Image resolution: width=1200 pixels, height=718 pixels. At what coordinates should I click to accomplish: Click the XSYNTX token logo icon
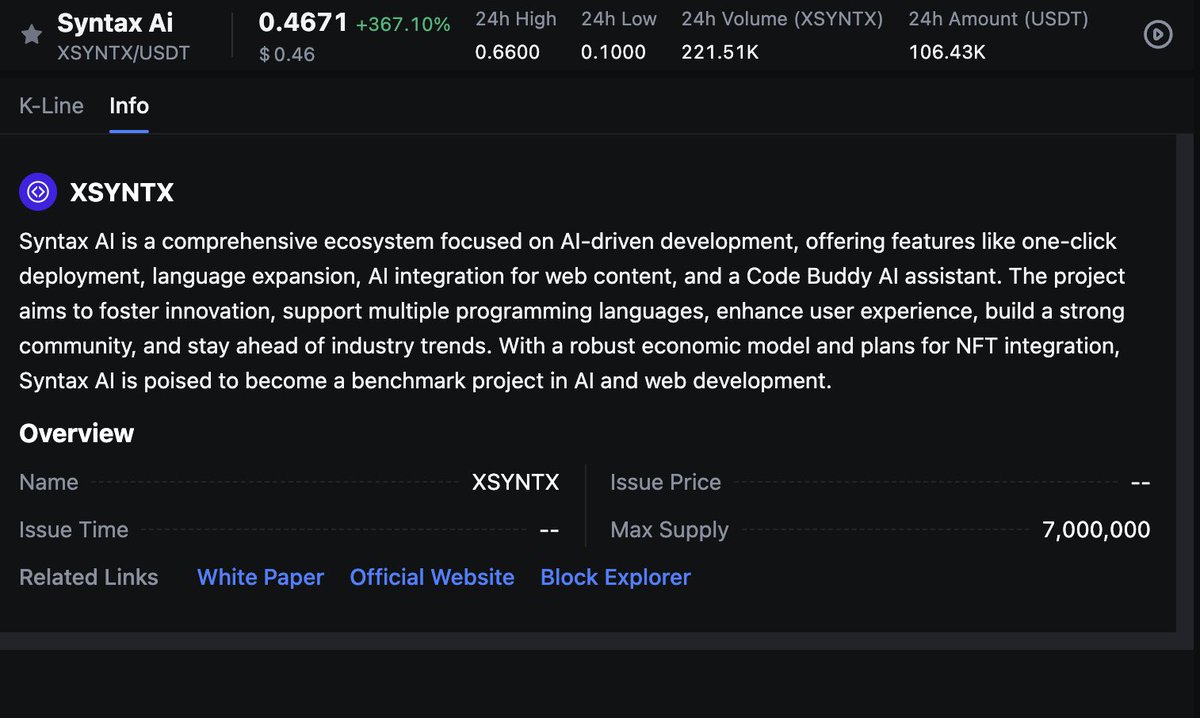coord(38,191)
